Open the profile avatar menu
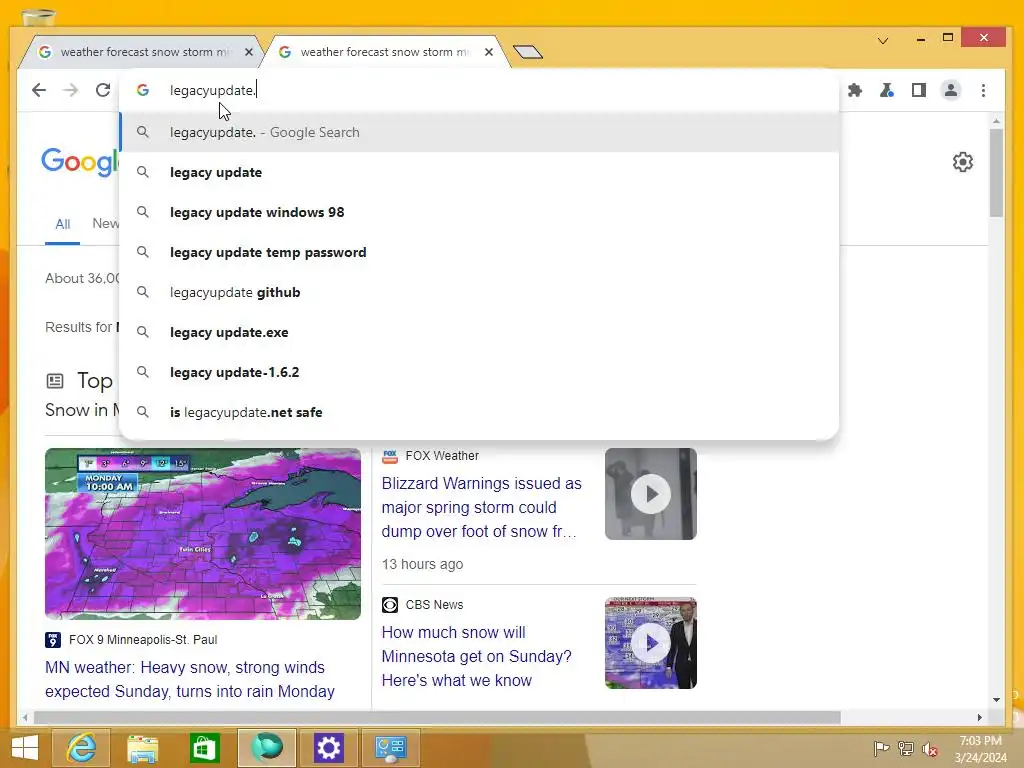1024x768 pixels. (951, 90)
